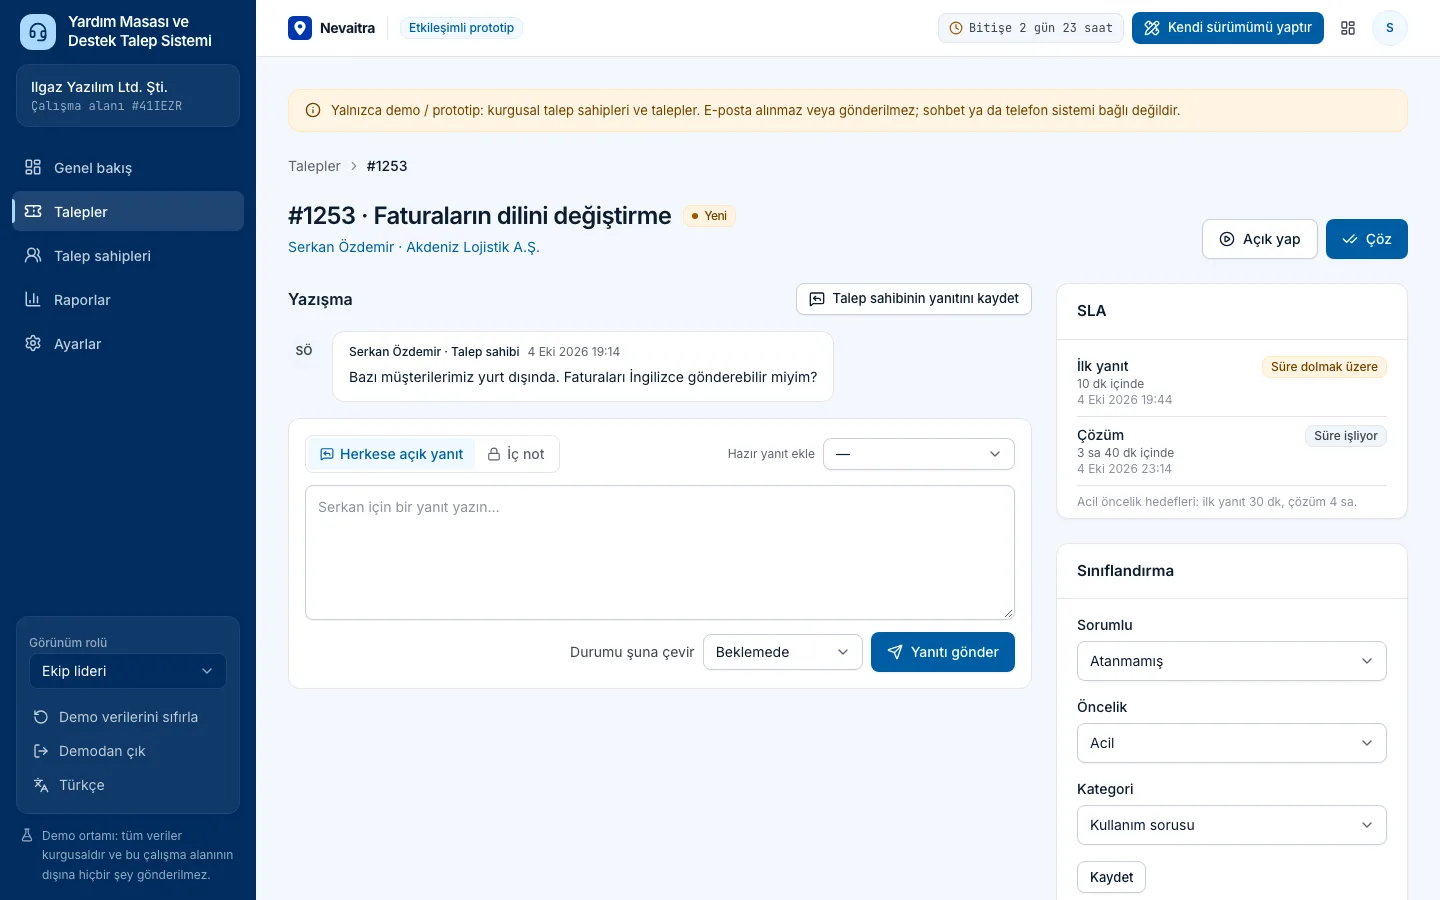Image resolution: width=1440 pixels, height=900 pixels.
Task: Click the info icon in the demo banner
Action: (x=313, y=111)
